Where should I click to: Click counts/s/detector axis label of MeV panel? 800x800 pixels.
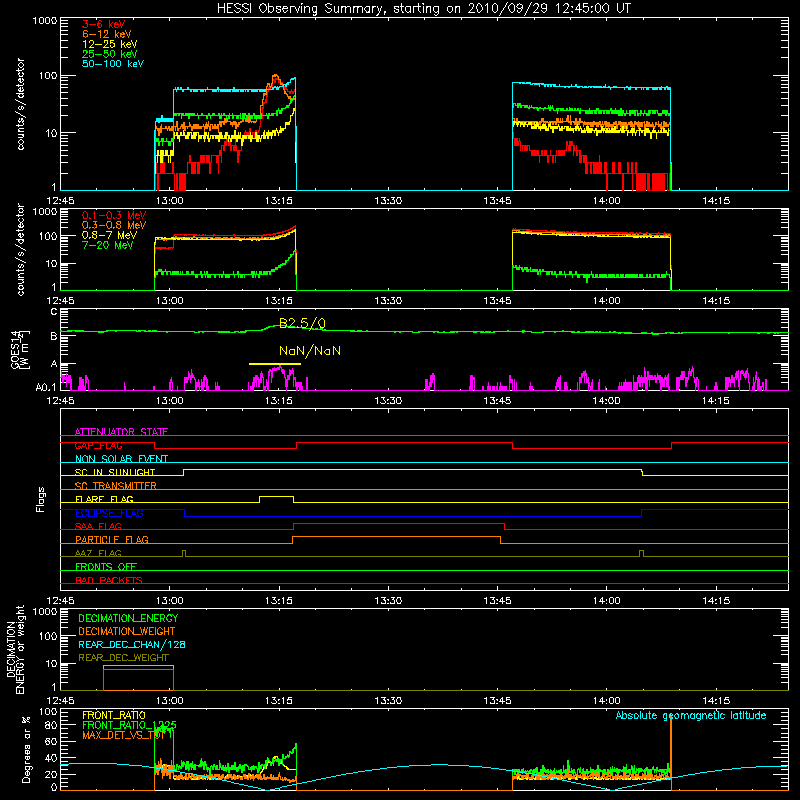(x=20, y=249)
